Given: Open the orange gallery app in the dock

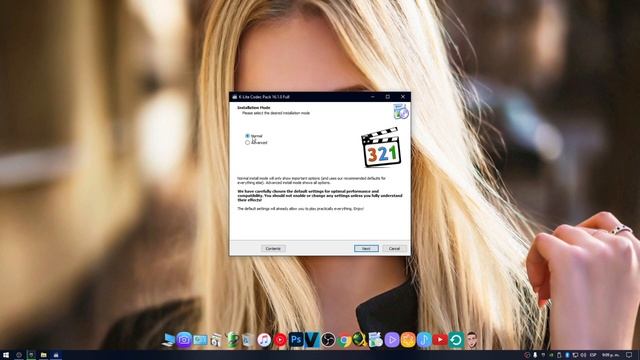Looking at the screenshot, I should tap(408, 340).
